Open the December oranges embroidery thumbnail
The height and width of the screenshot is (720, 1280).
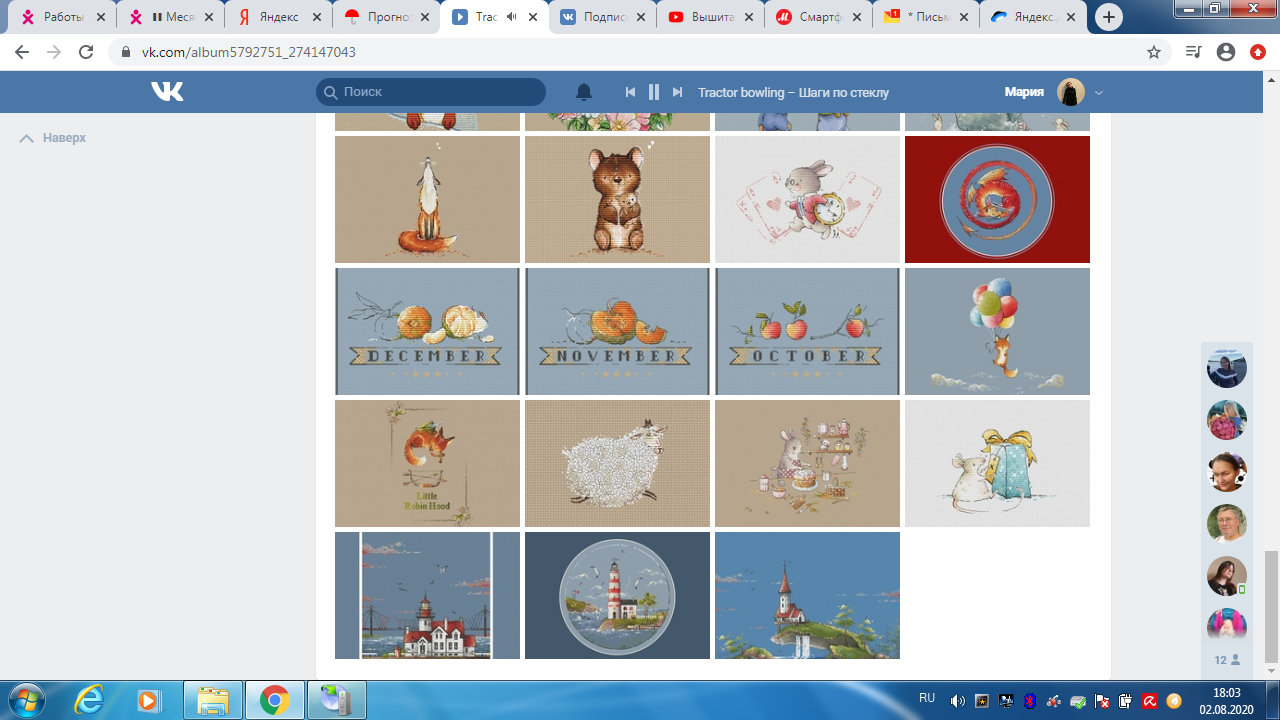click(427, 331)
